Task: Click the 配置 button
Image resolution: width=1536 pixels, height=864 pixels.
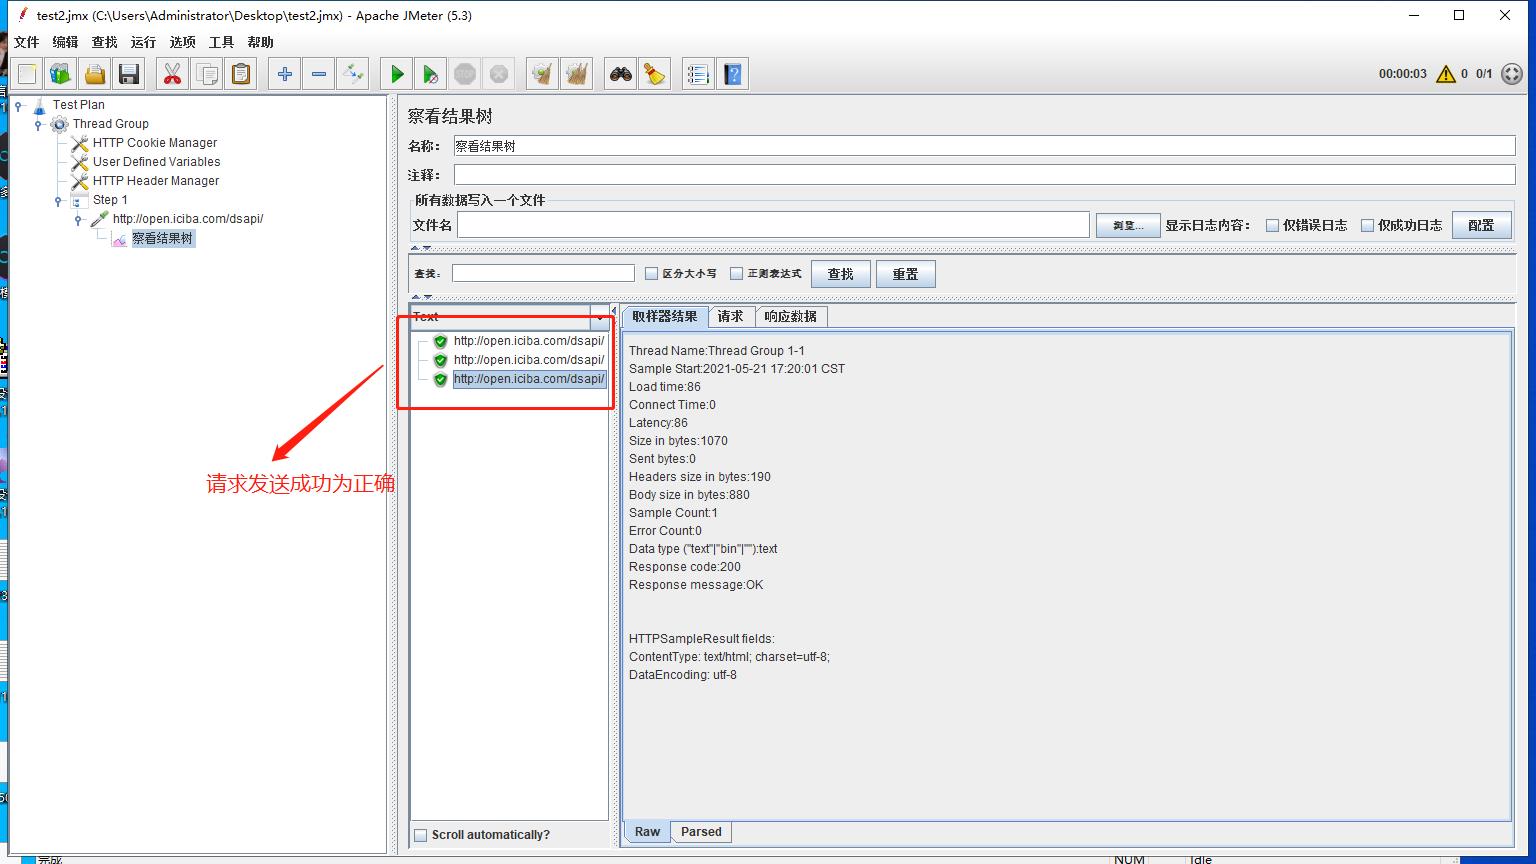Action: (x=1481, y=225)
